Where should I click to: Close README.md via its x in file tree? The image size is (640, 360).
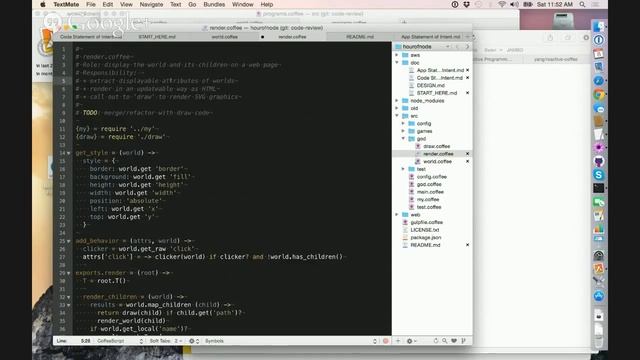coord(467,245)
